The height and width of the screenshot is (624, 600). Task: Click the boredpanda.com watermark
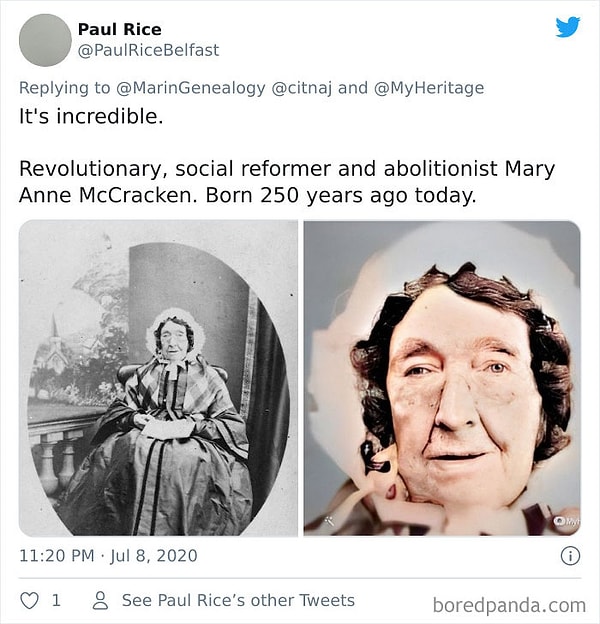[509, 605]
